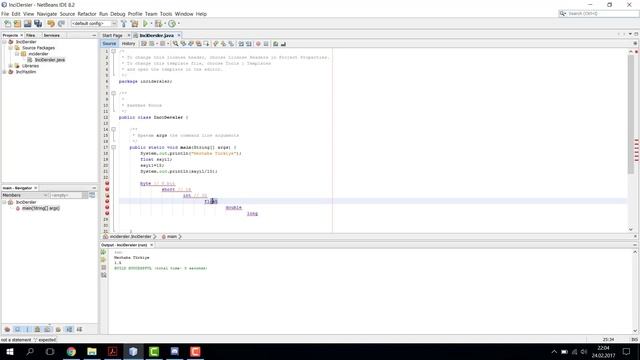Open the File menu

click(5, 14)
